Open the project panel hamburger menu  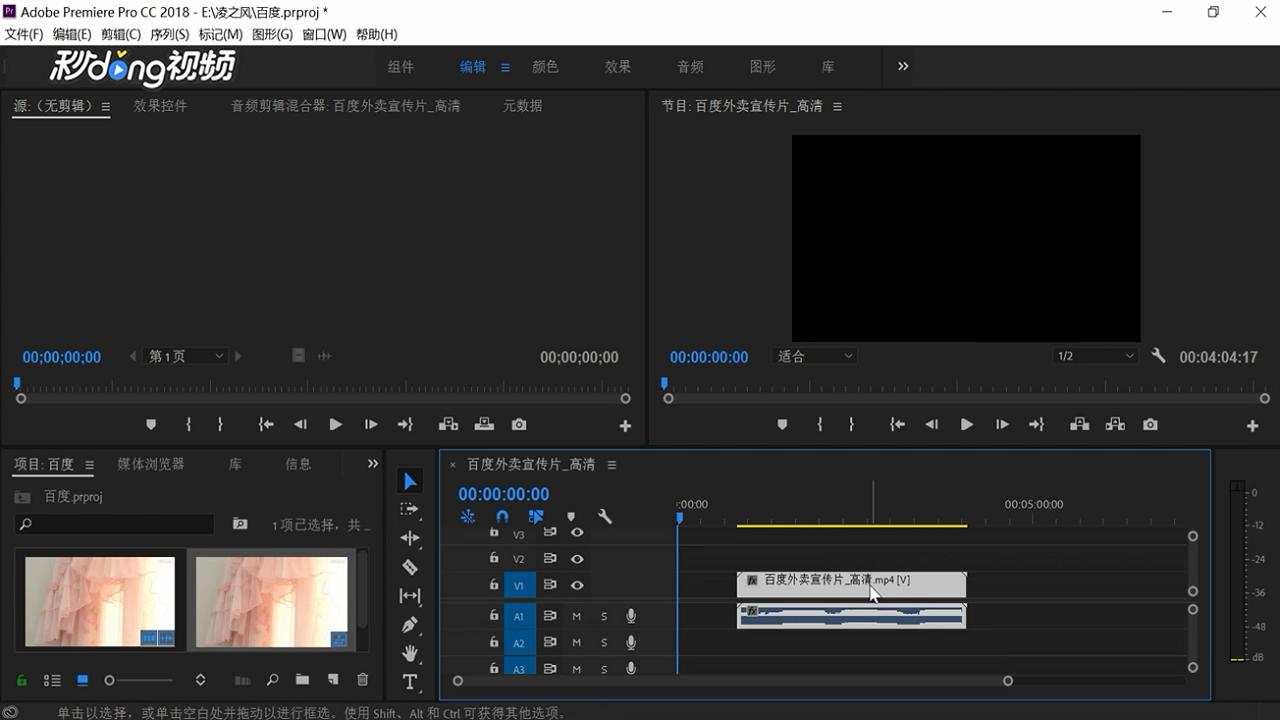pos(89,465)
